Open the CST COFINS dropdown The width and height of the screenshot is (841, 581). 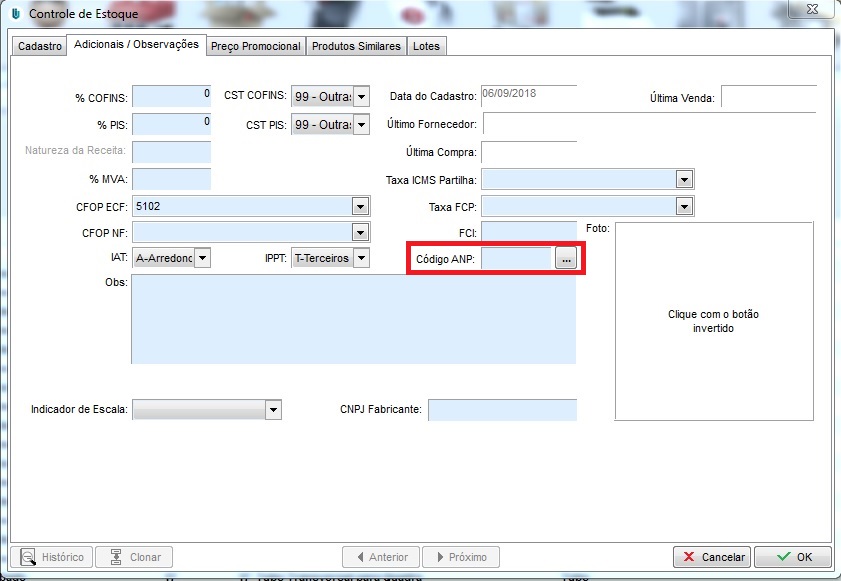[361, 97]
